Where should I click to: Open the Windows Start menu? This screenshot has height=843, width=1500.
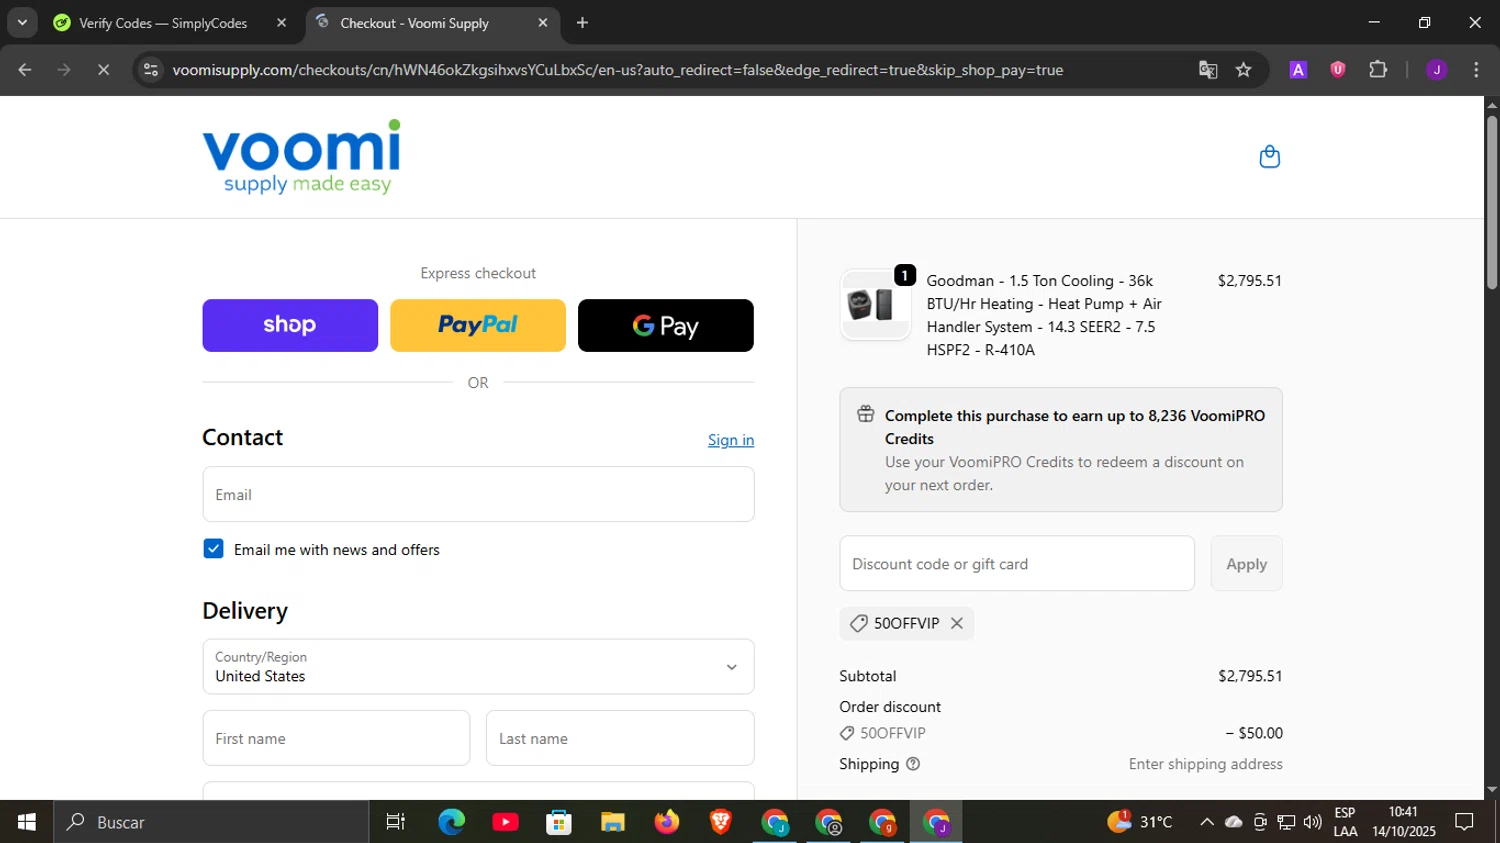point(26,822)
